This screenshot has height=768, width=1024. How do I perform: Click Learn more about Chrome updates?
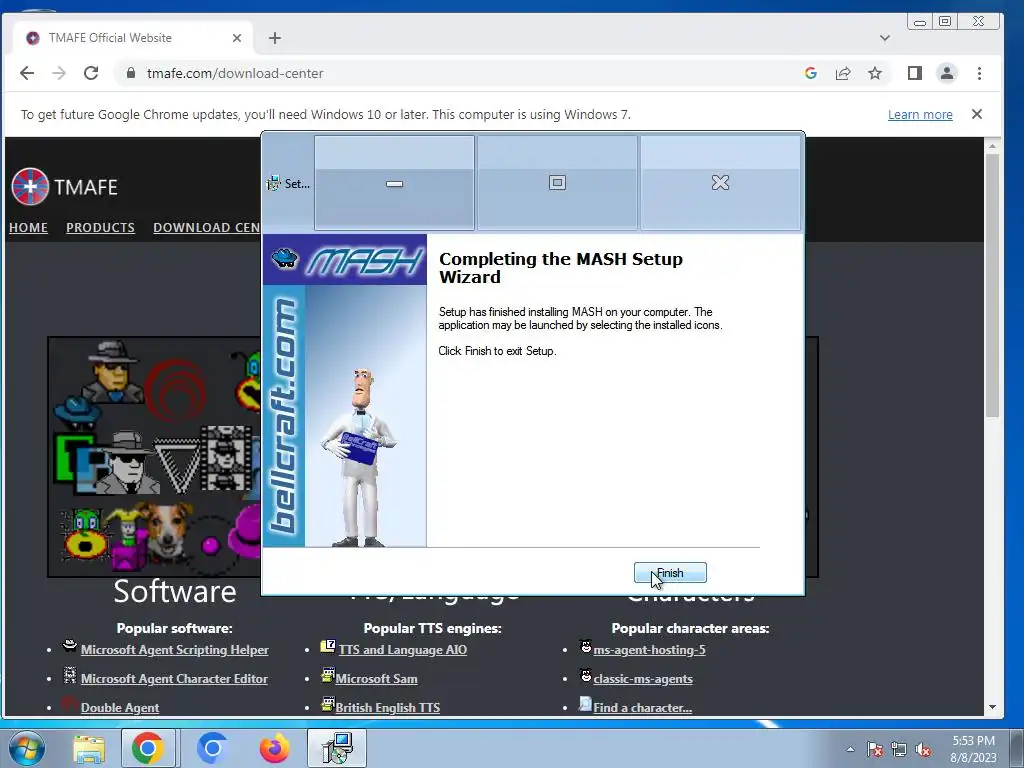click(x=920, y=114)
